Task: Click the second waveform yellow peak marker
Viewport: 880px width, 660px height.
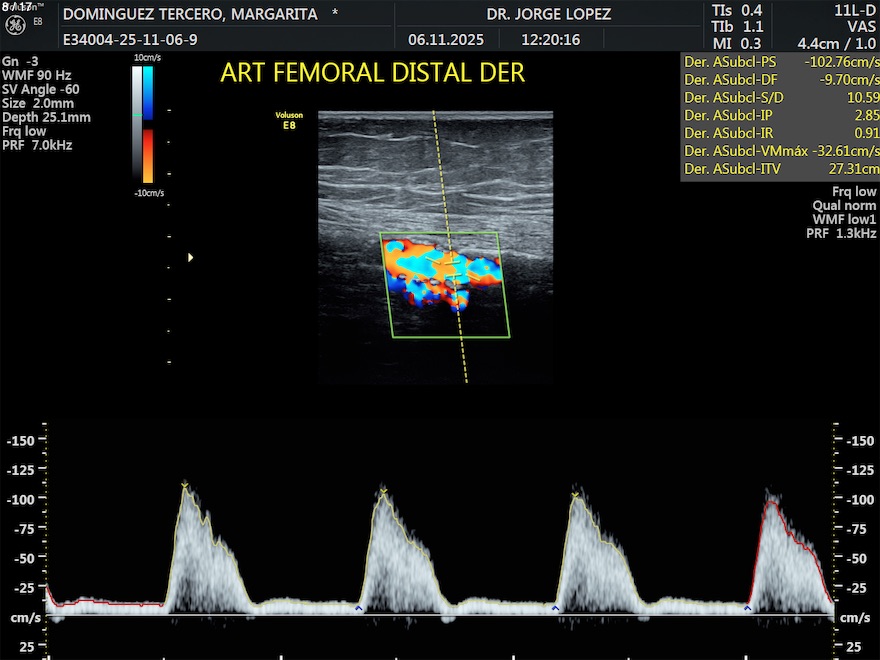Action: coord(383,490)
